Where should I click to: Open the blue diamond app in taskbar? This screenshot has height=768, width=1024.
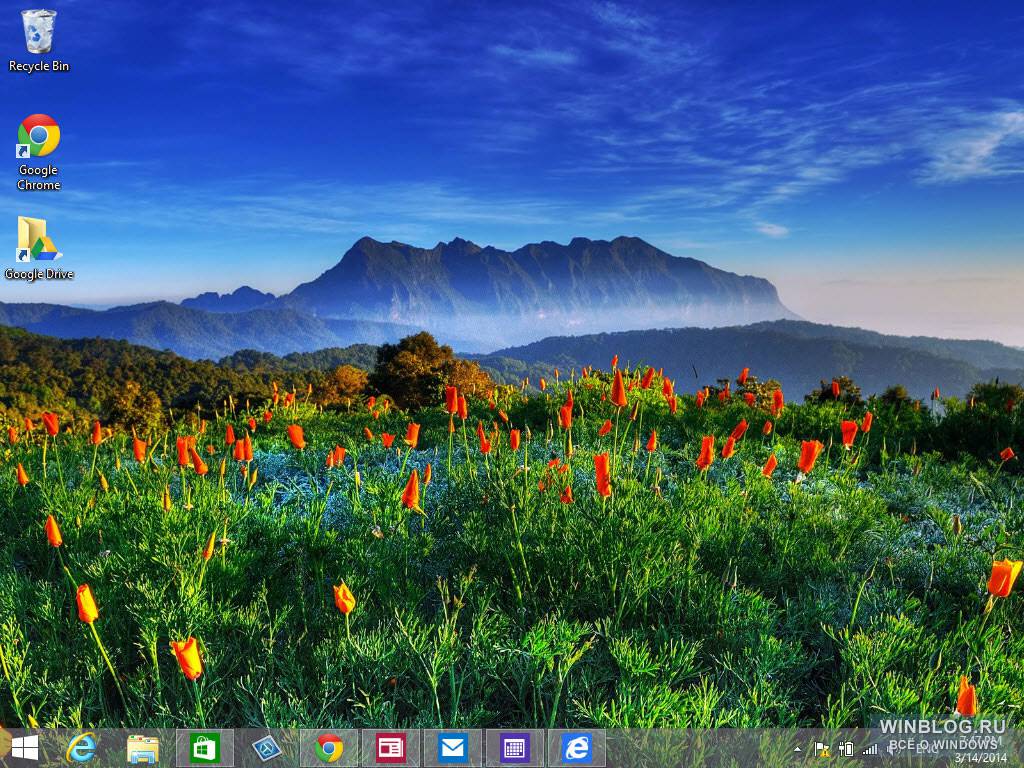tap(266, 748)
